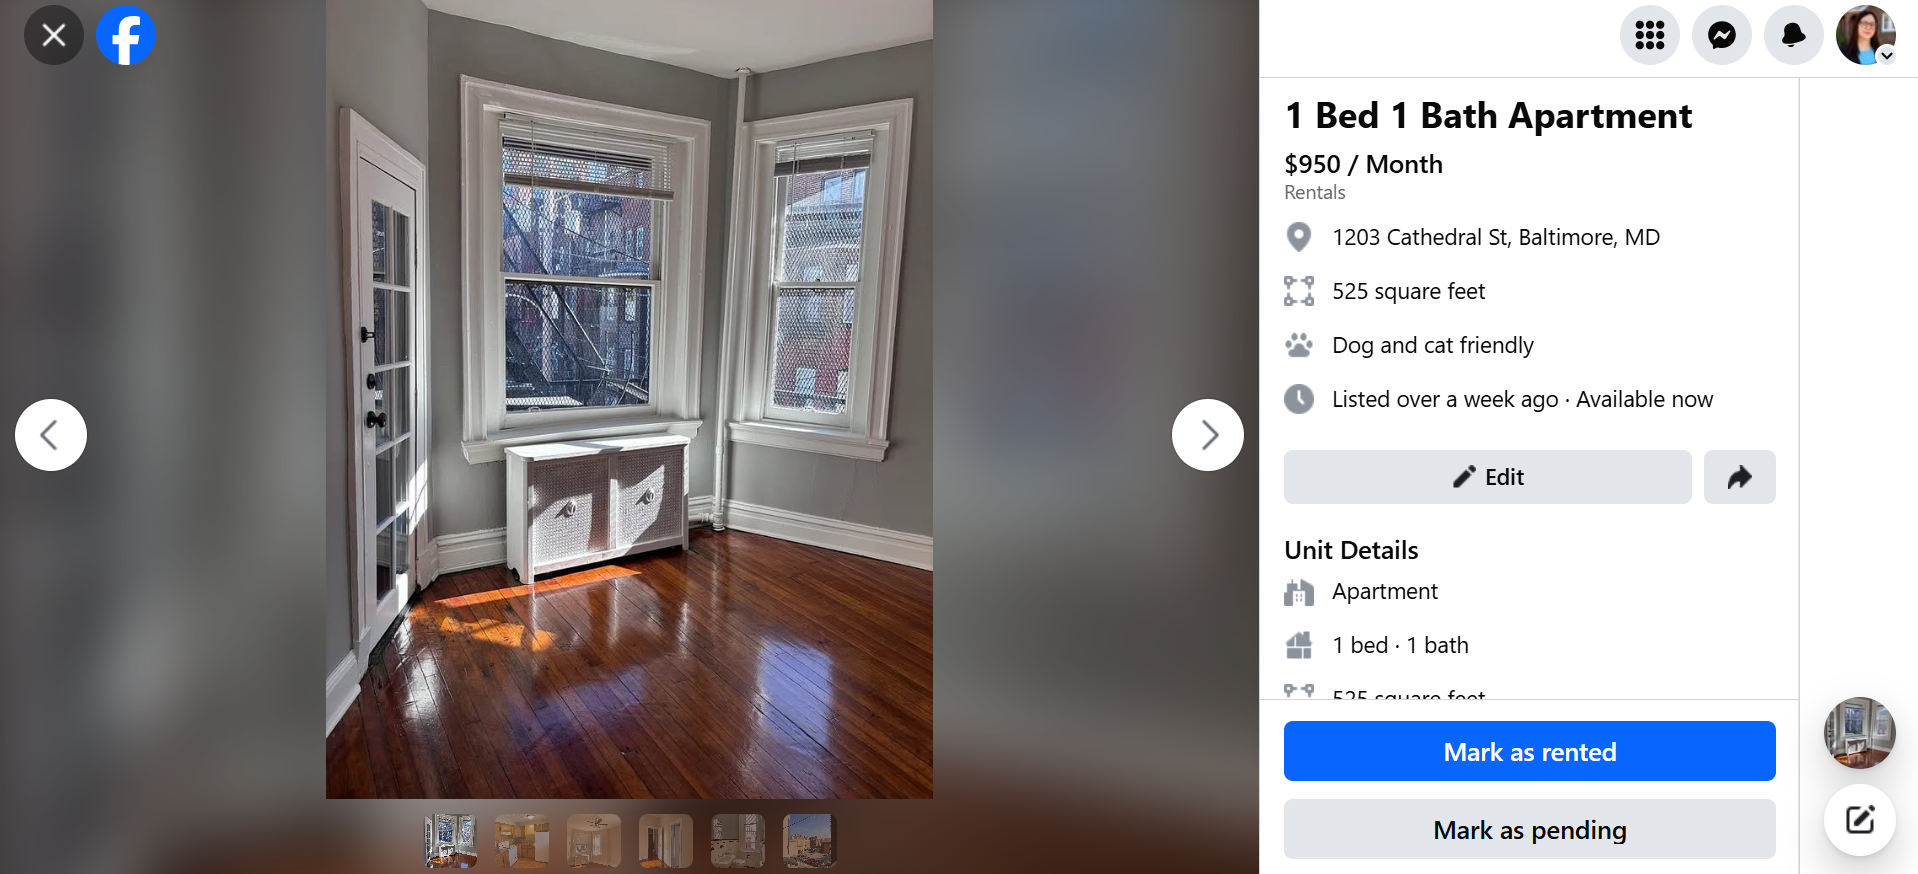Edit the apartment listing
The image size is (1918, 874).
[x=1488, y=477]
